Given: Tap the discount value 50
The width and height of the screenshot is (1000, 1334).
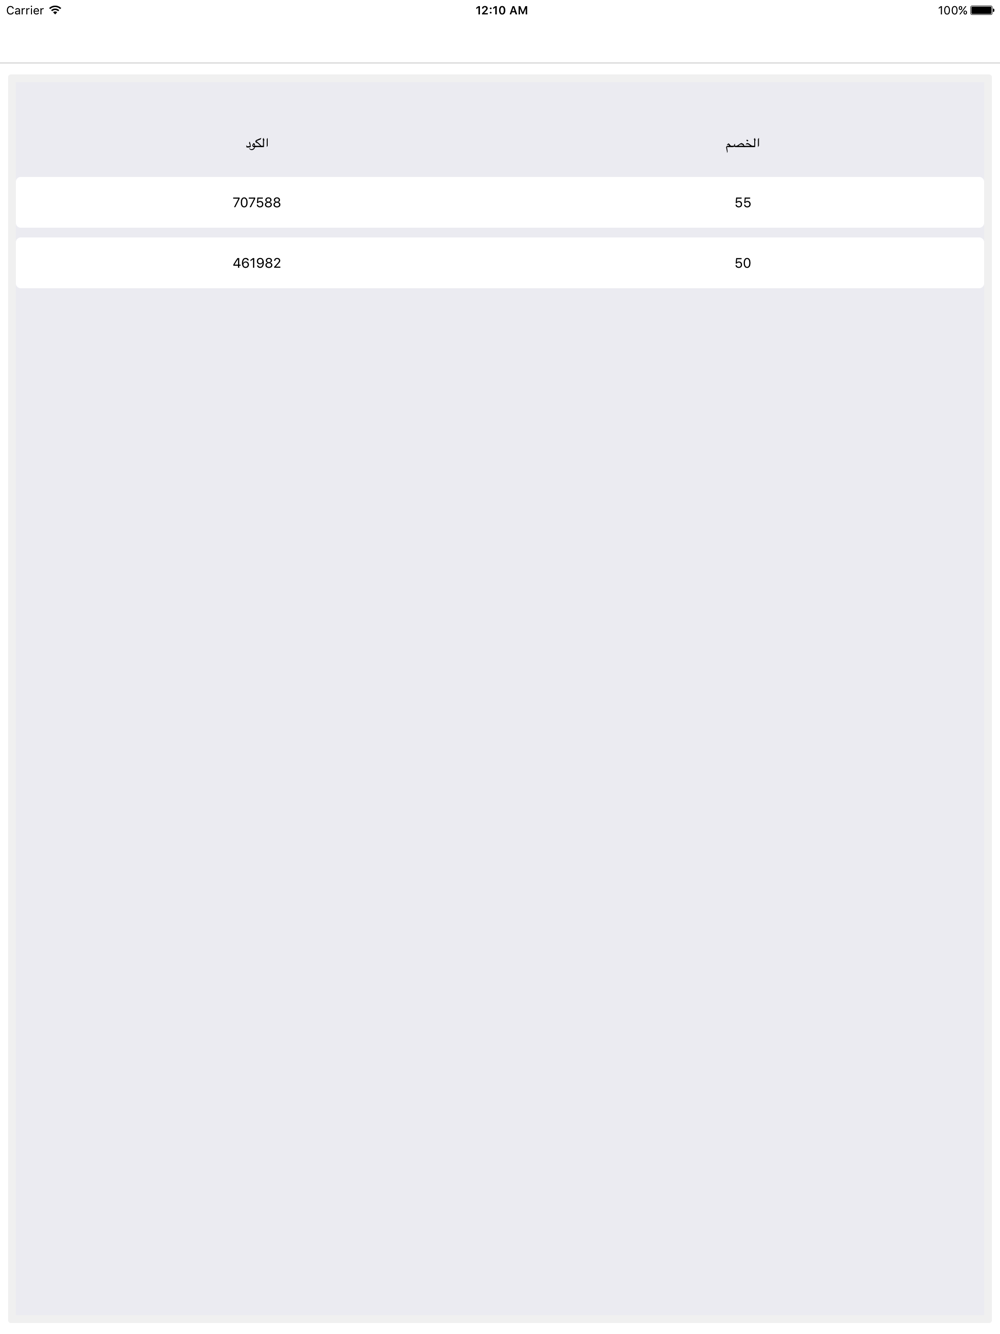Looking at the screenshot, I should [x=742, y=263].
